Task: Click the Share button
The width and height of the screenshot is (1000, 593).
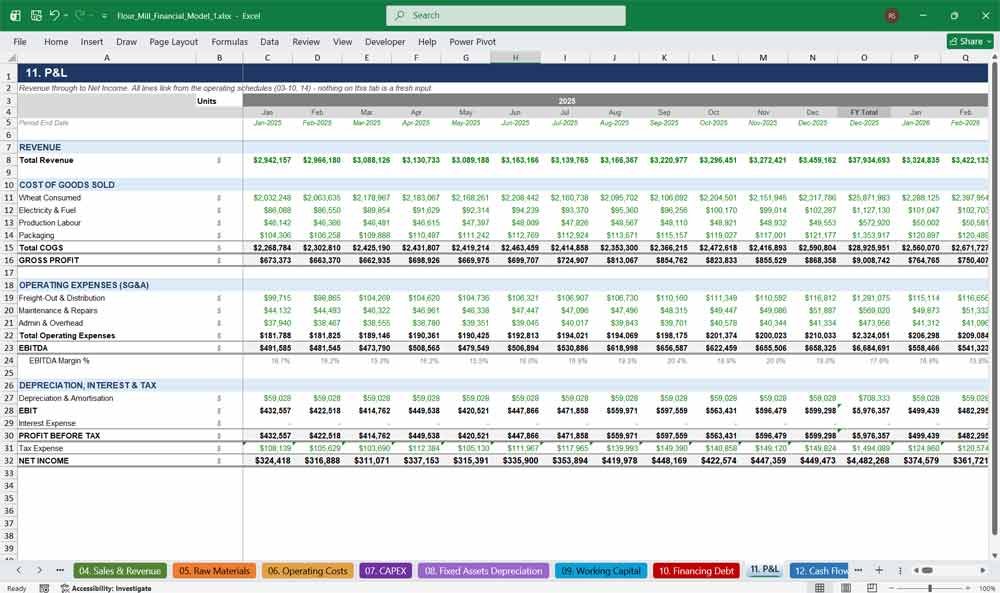Action: (x=970, y=41)
